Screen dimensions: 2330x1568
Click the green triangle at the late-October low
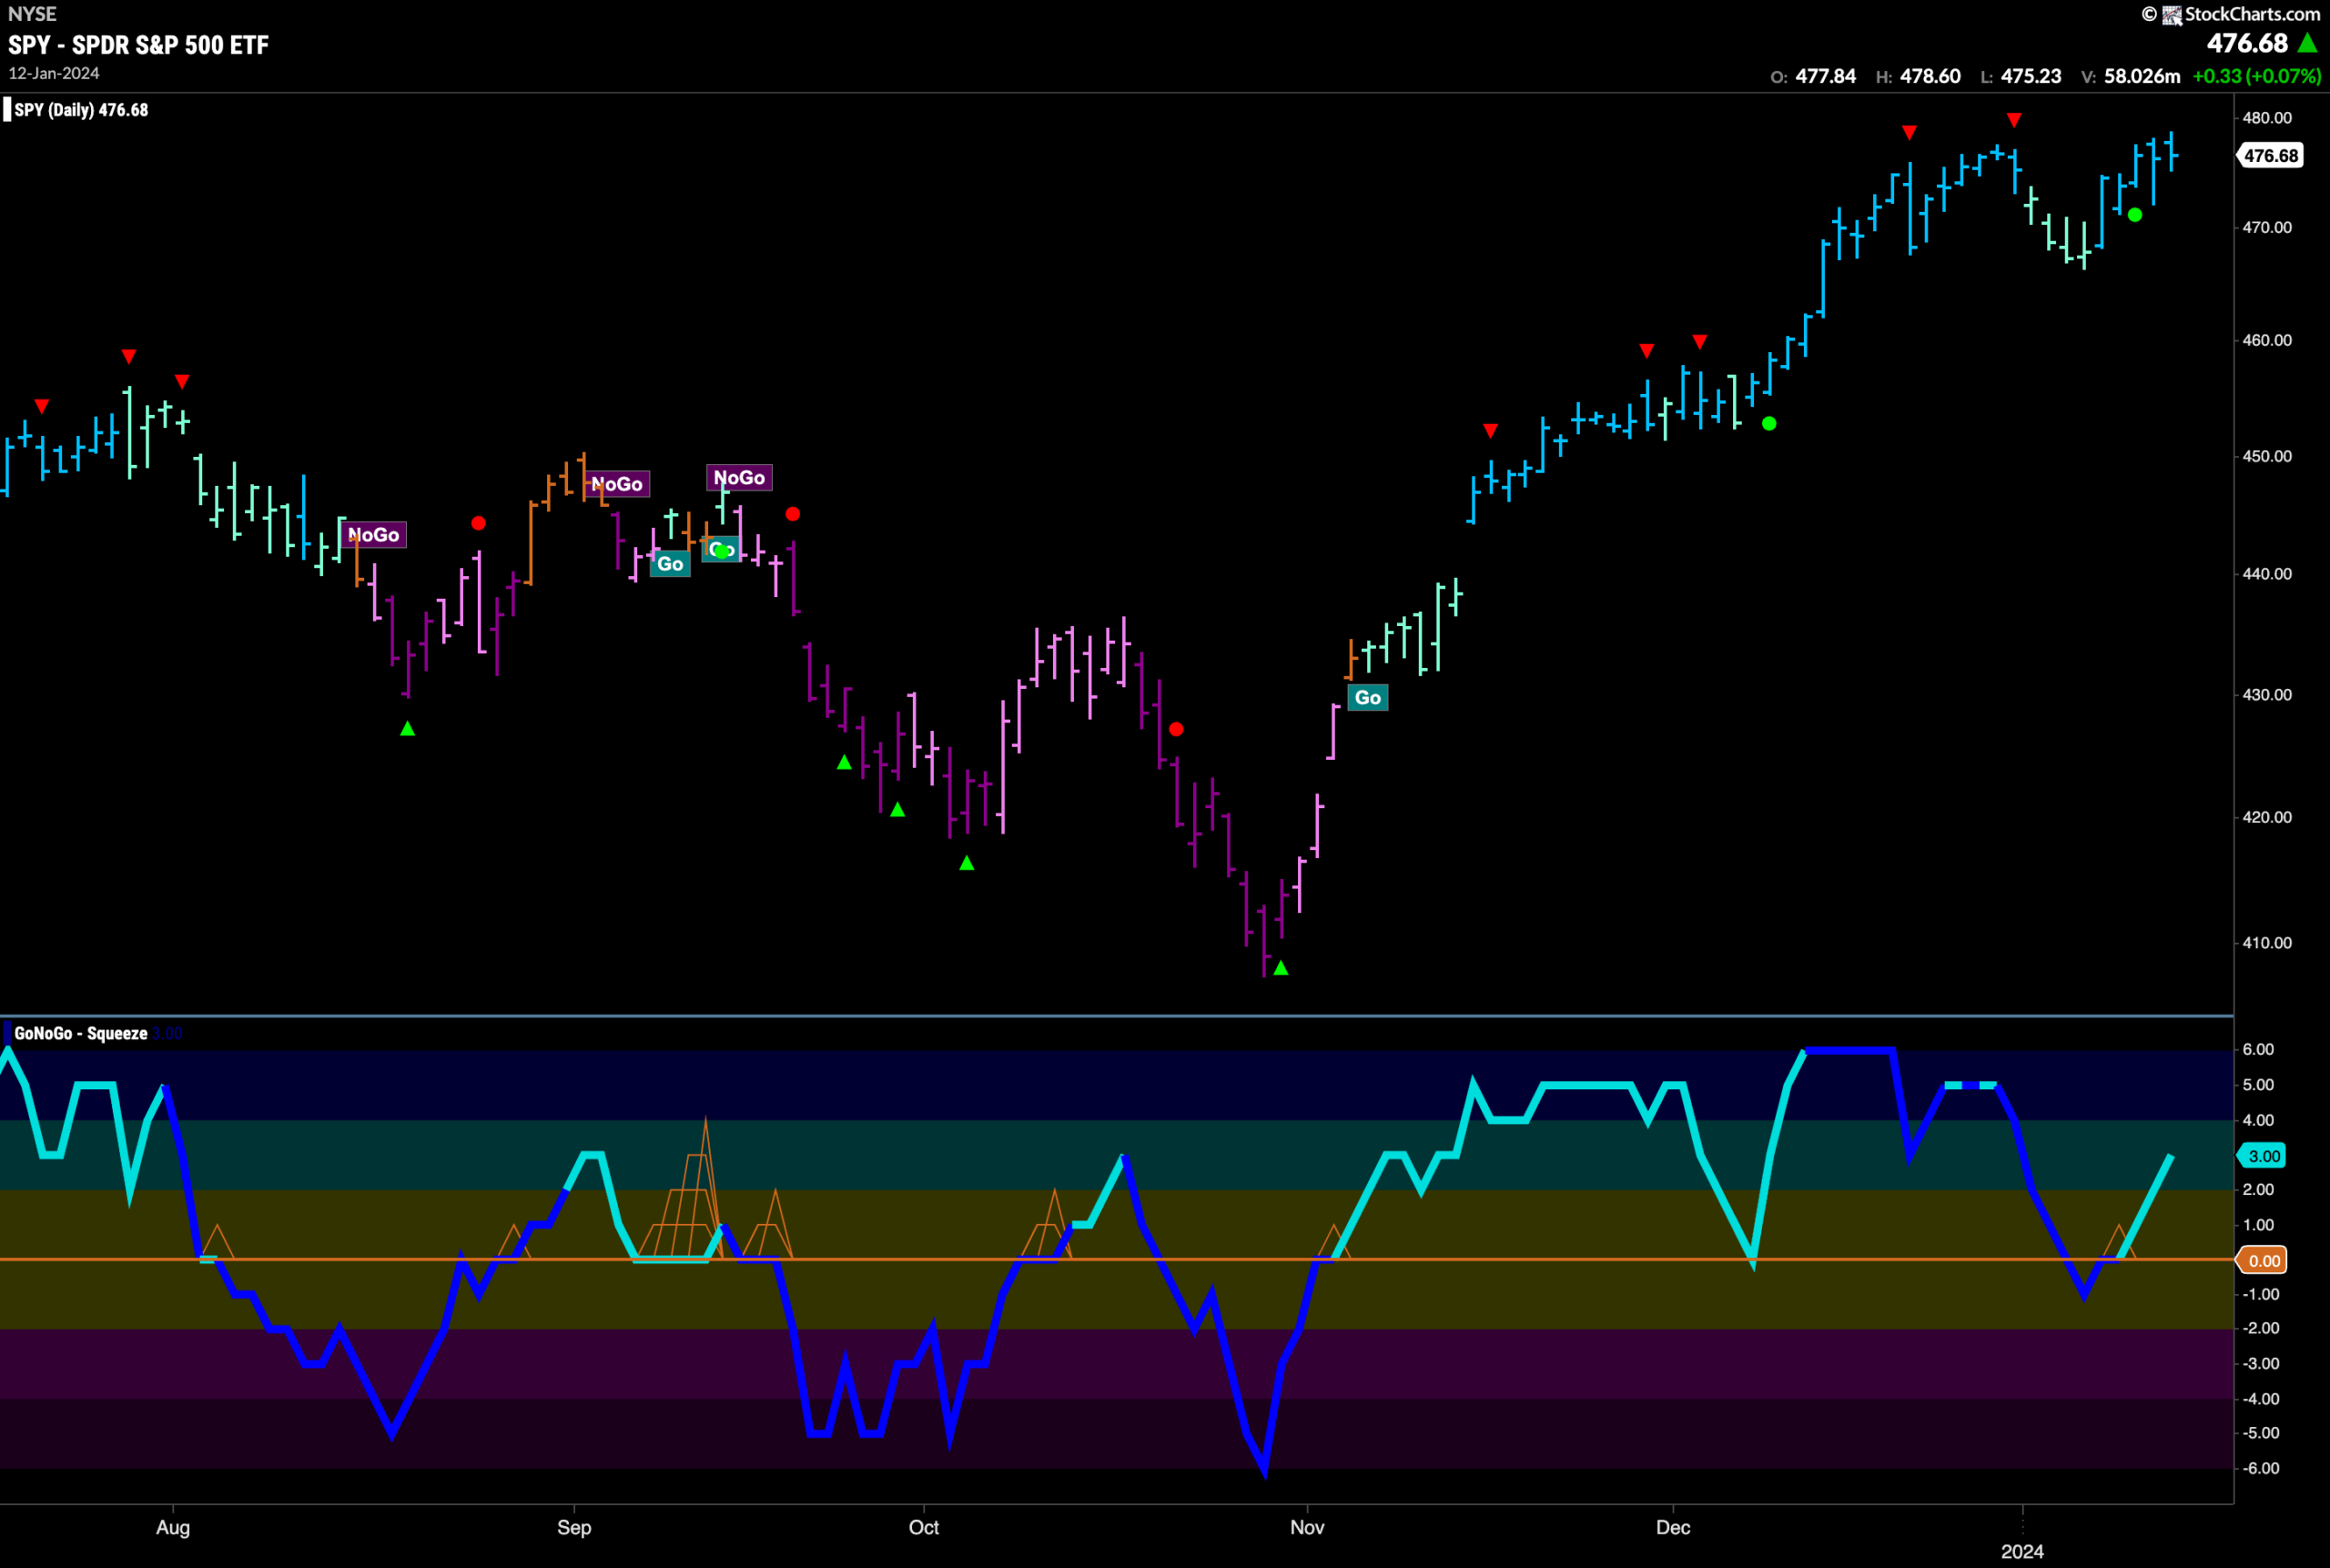tap(1280, 968)
